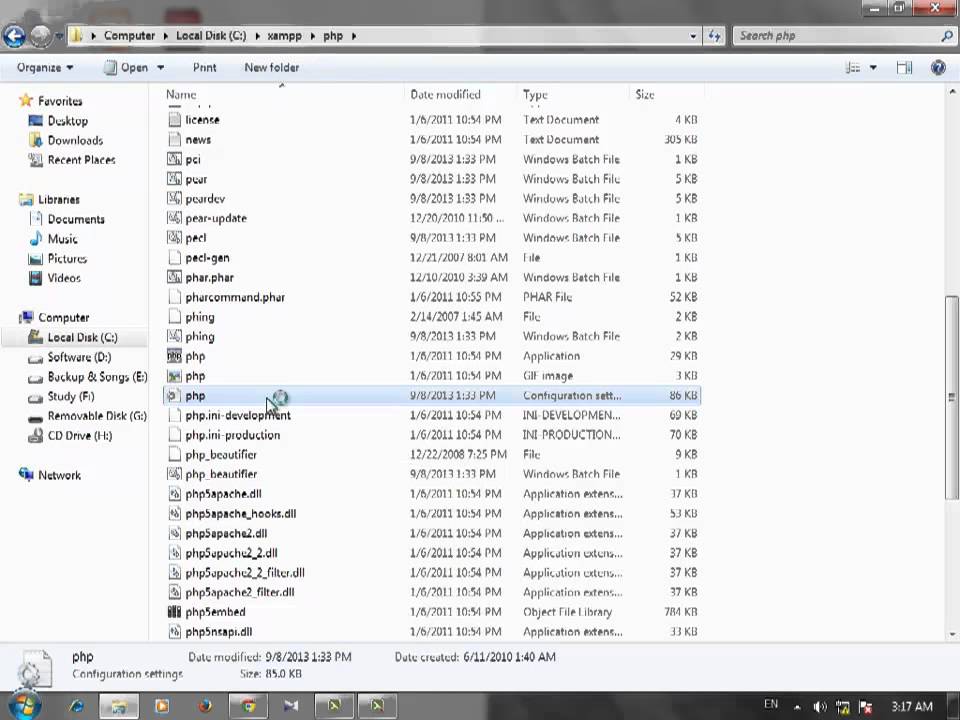Open the Organize dropdown menu

pyautogui.click(x=45, y=67)
